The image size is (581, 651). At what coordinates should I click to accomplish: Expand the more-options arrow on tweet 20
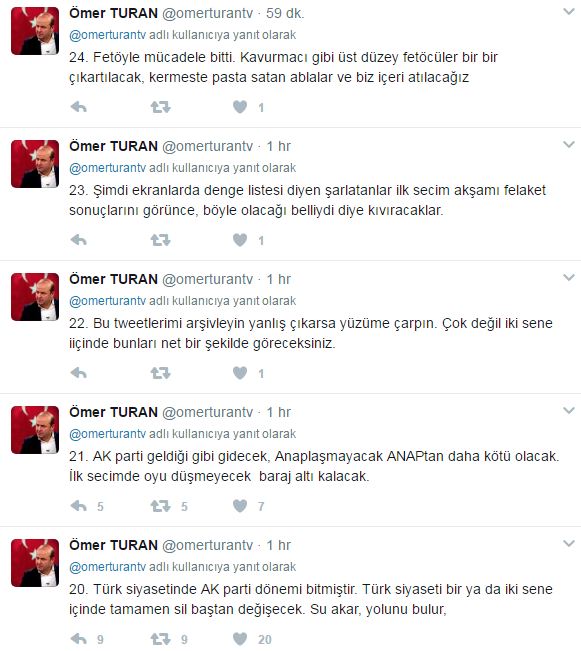[569, 543]
